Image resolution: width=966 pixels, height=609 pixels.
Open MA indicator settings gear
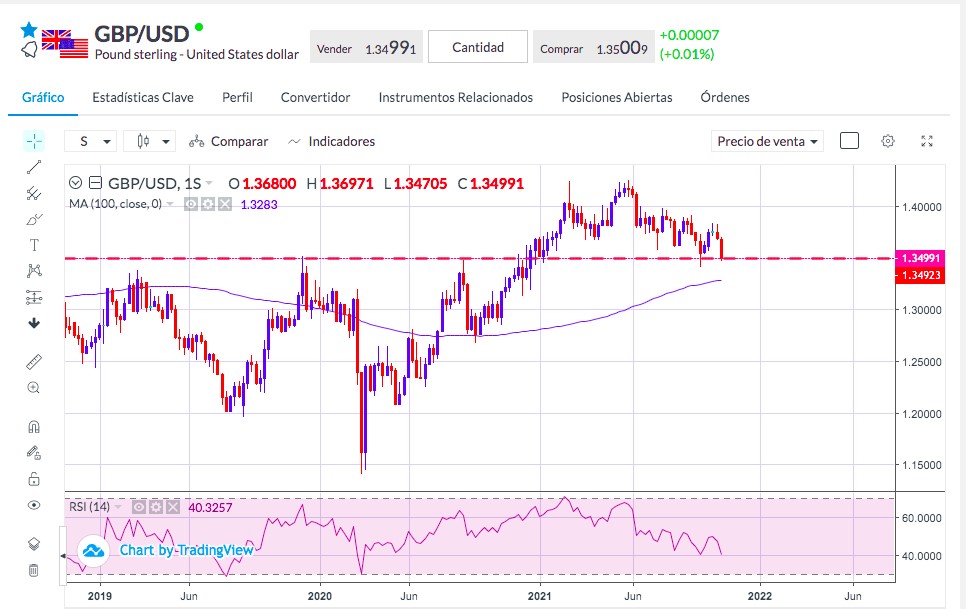(x=208, y=204)
